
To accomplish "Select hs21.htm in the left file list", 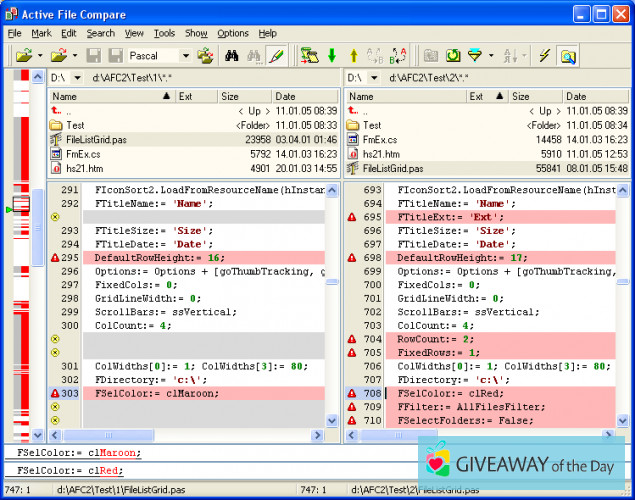I will (82, 169).
